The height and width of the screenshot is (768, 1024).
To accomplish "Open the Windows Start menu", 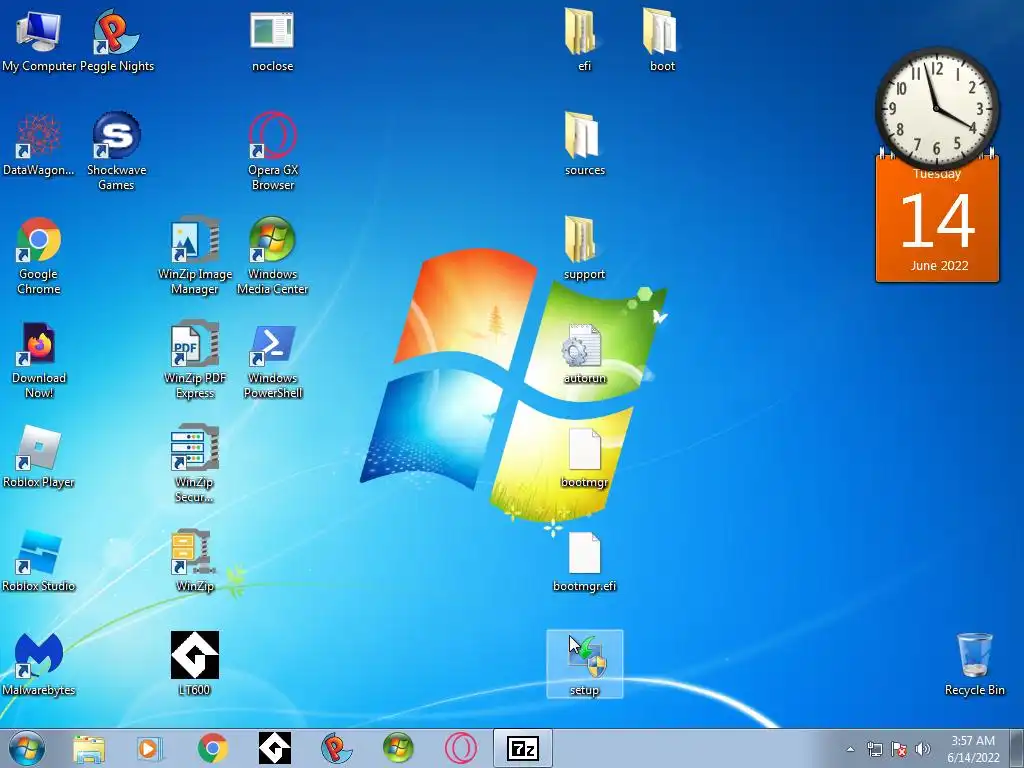I will tap(27, 748).
